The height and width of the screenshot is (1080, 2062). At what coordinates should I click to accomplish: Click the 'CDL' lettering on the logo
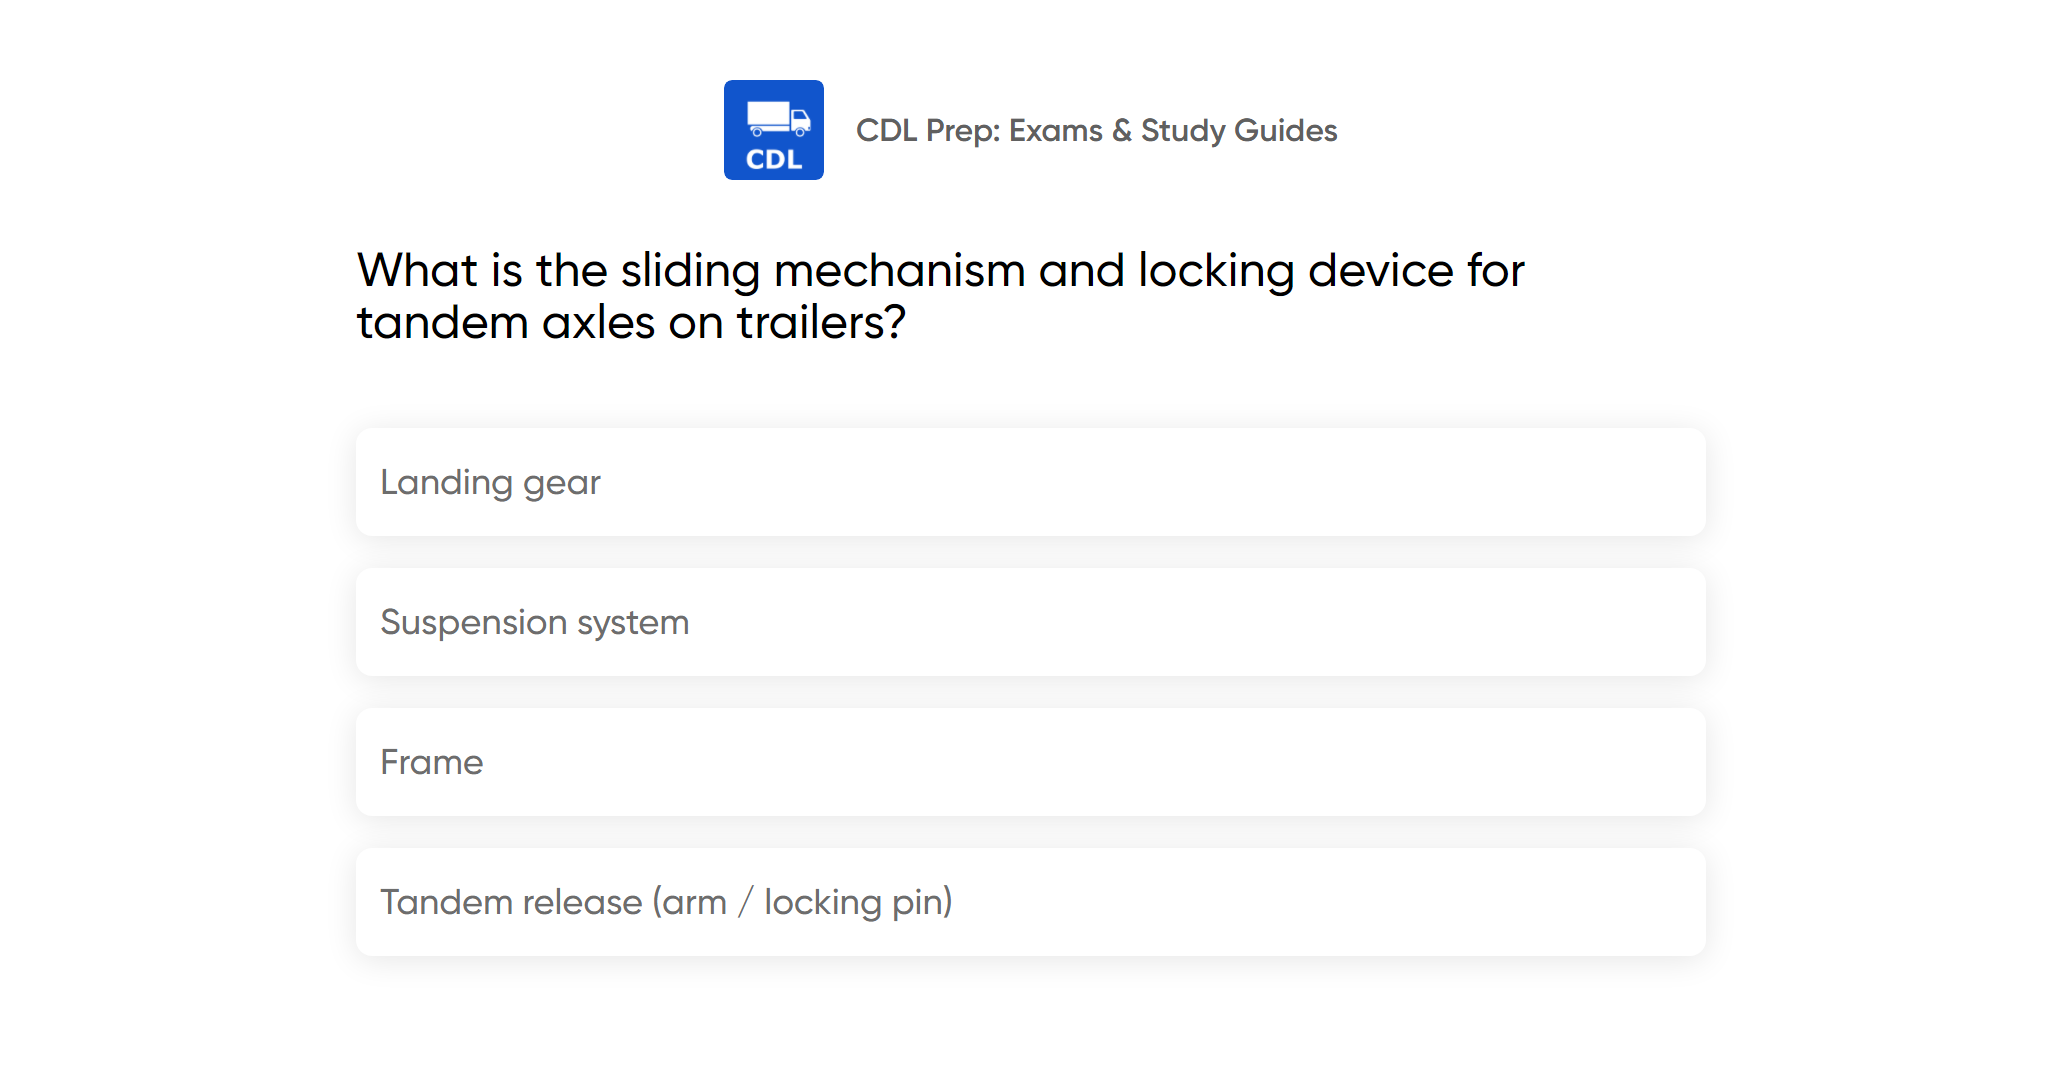773,160
